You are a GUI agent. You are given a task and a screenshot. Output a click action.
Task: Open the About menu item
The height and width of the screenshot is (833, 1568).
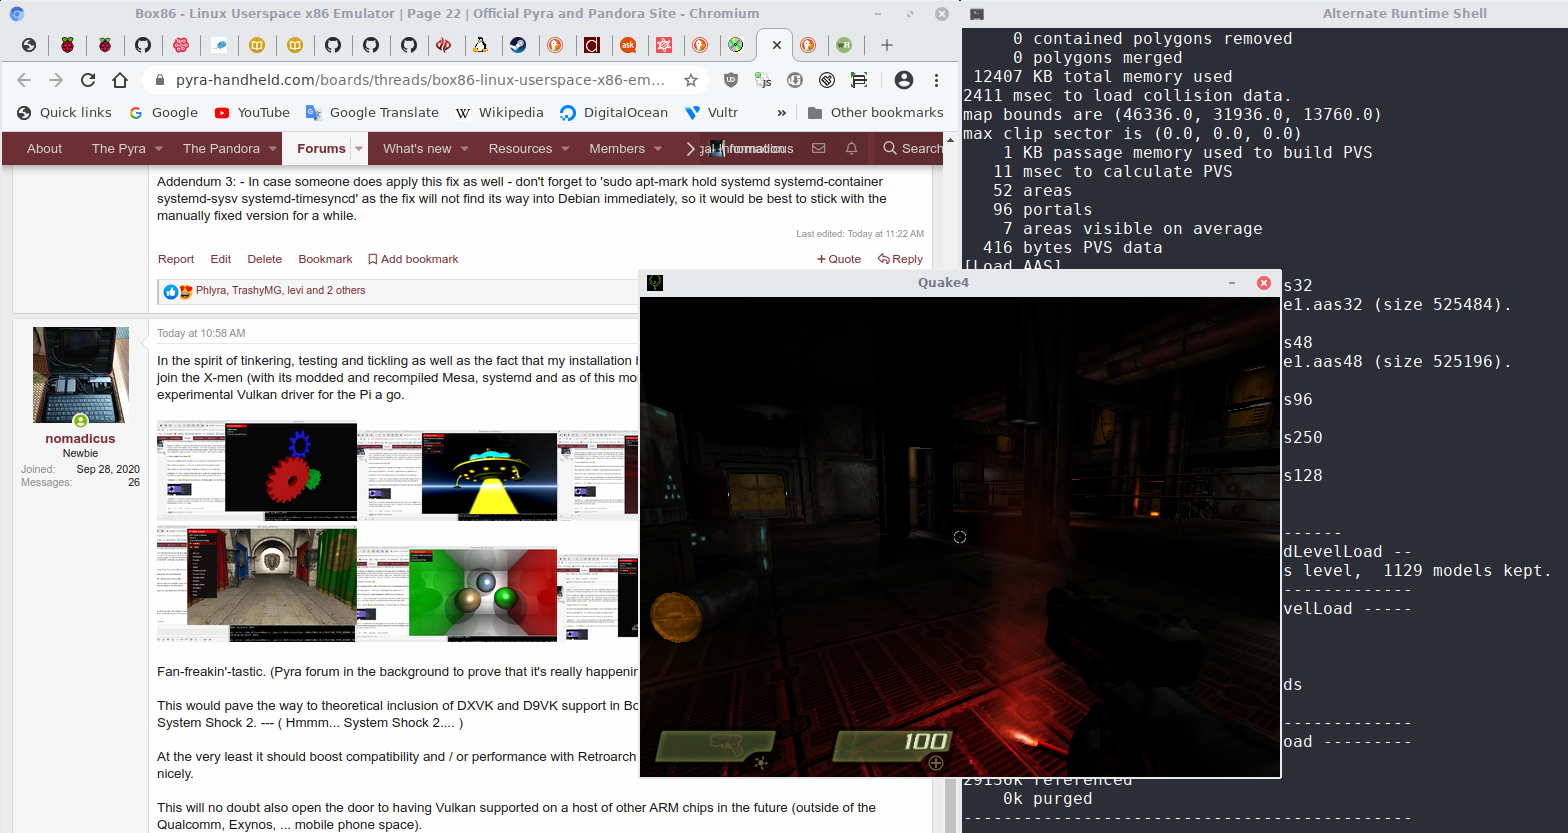pos(44,148)
